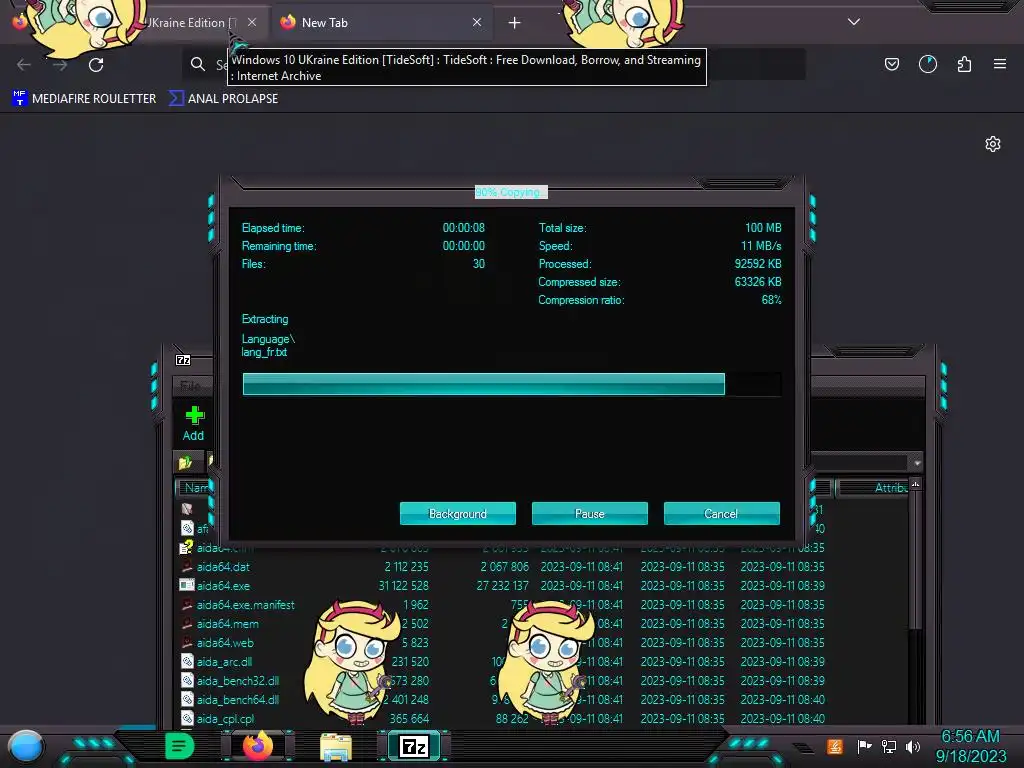
Task: Select the aida_bench32.dll entry
Action: click(x=238, y=680)
